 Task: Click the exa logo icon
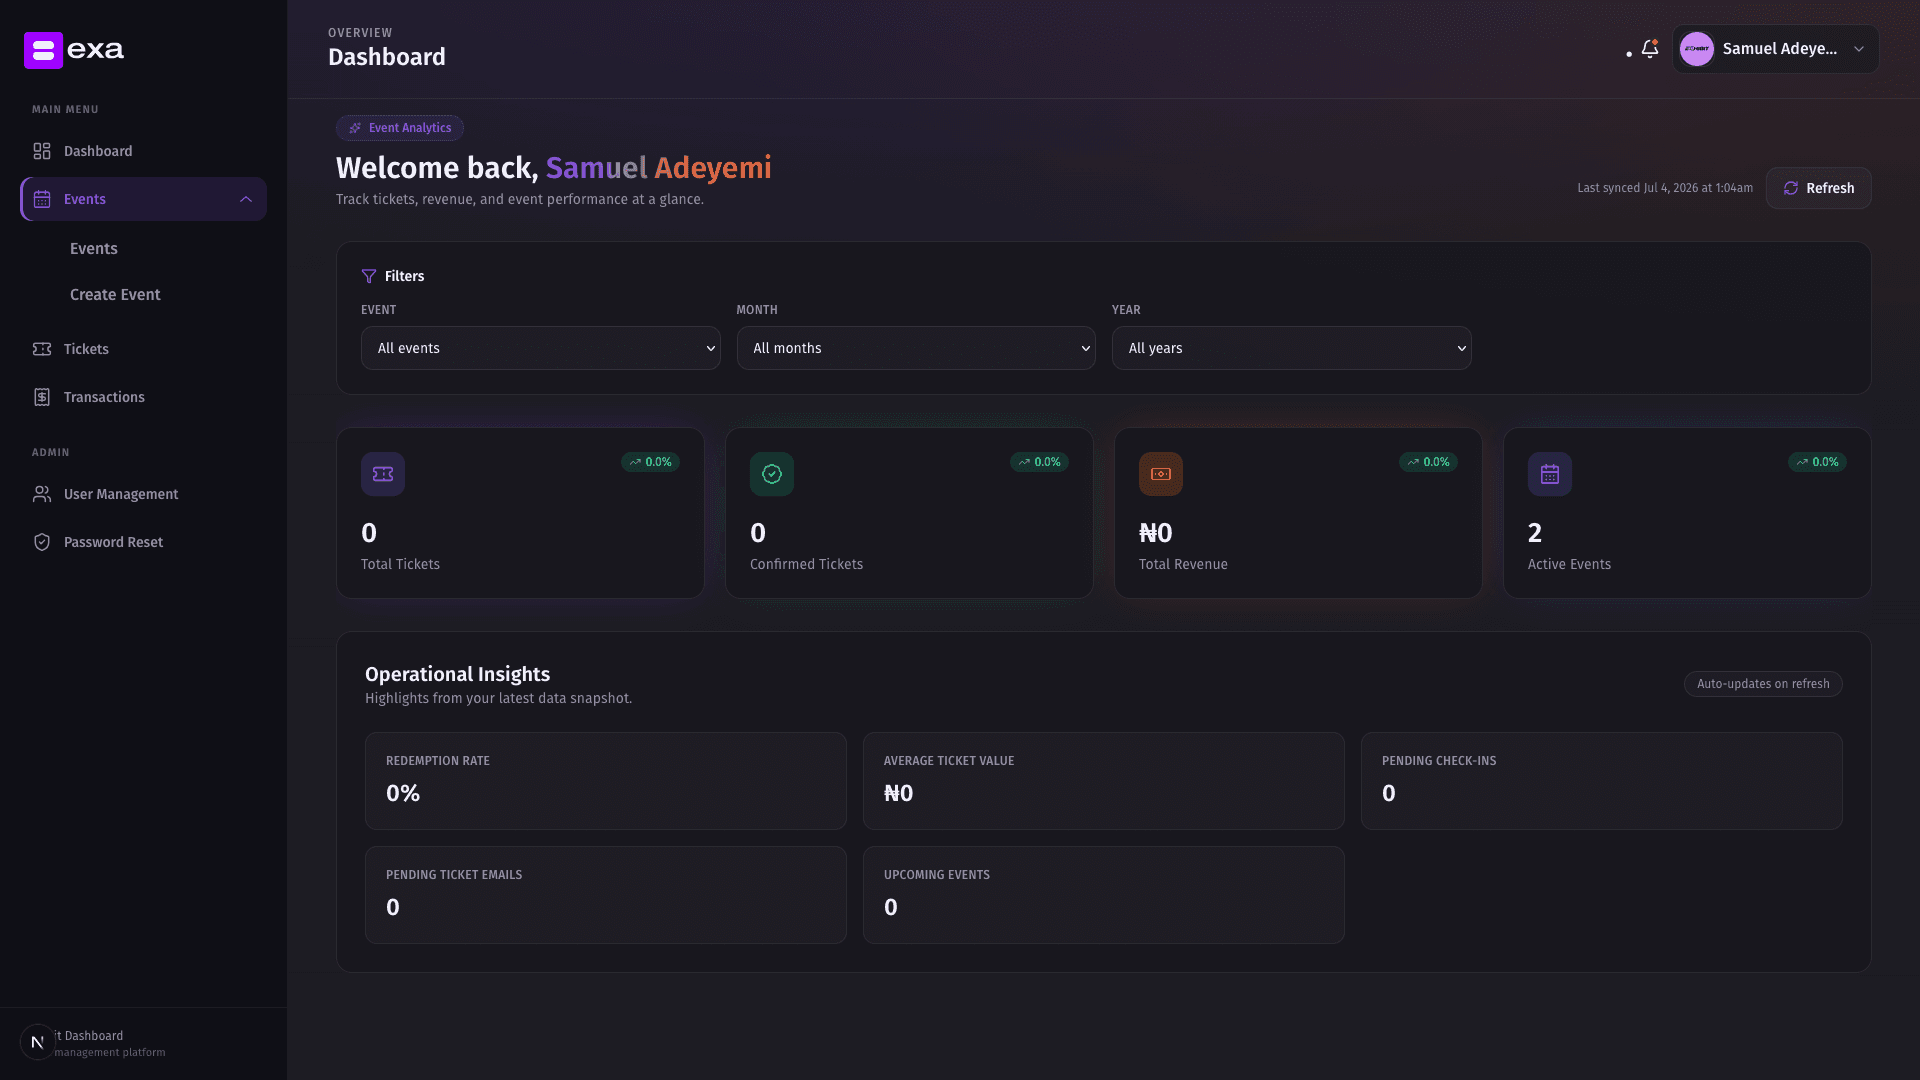pos(44,50)
